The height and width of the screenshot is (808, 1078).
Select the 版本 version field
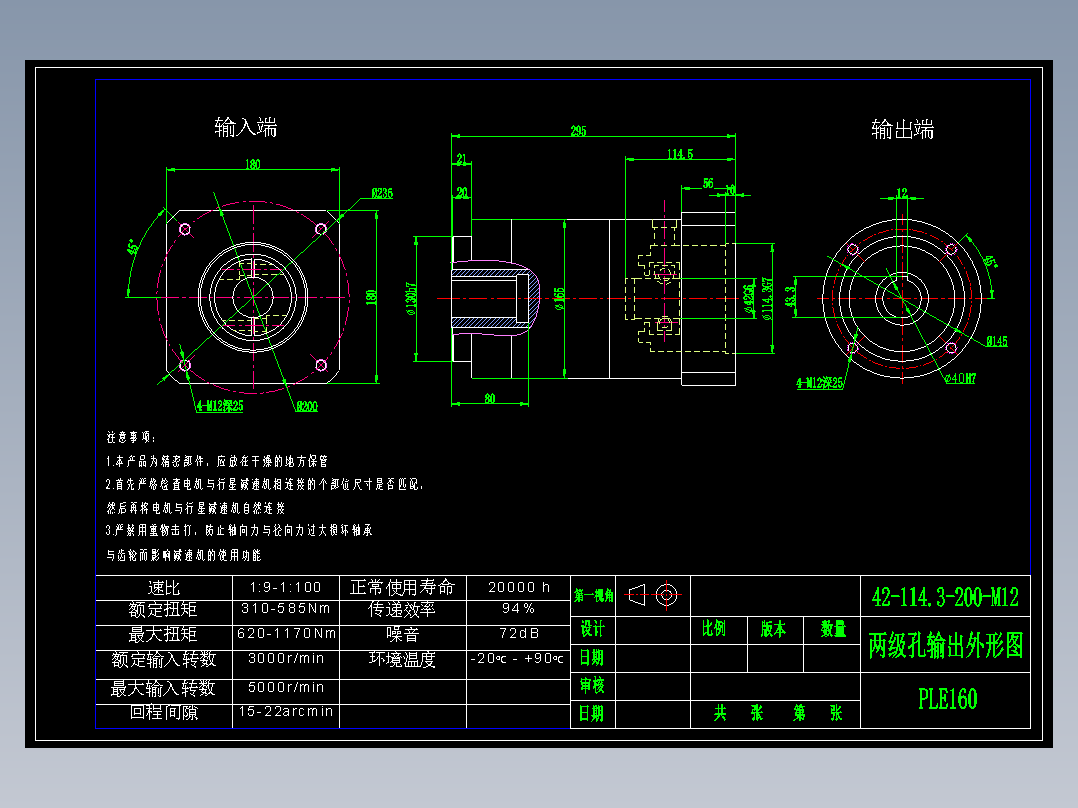[775, 629]
